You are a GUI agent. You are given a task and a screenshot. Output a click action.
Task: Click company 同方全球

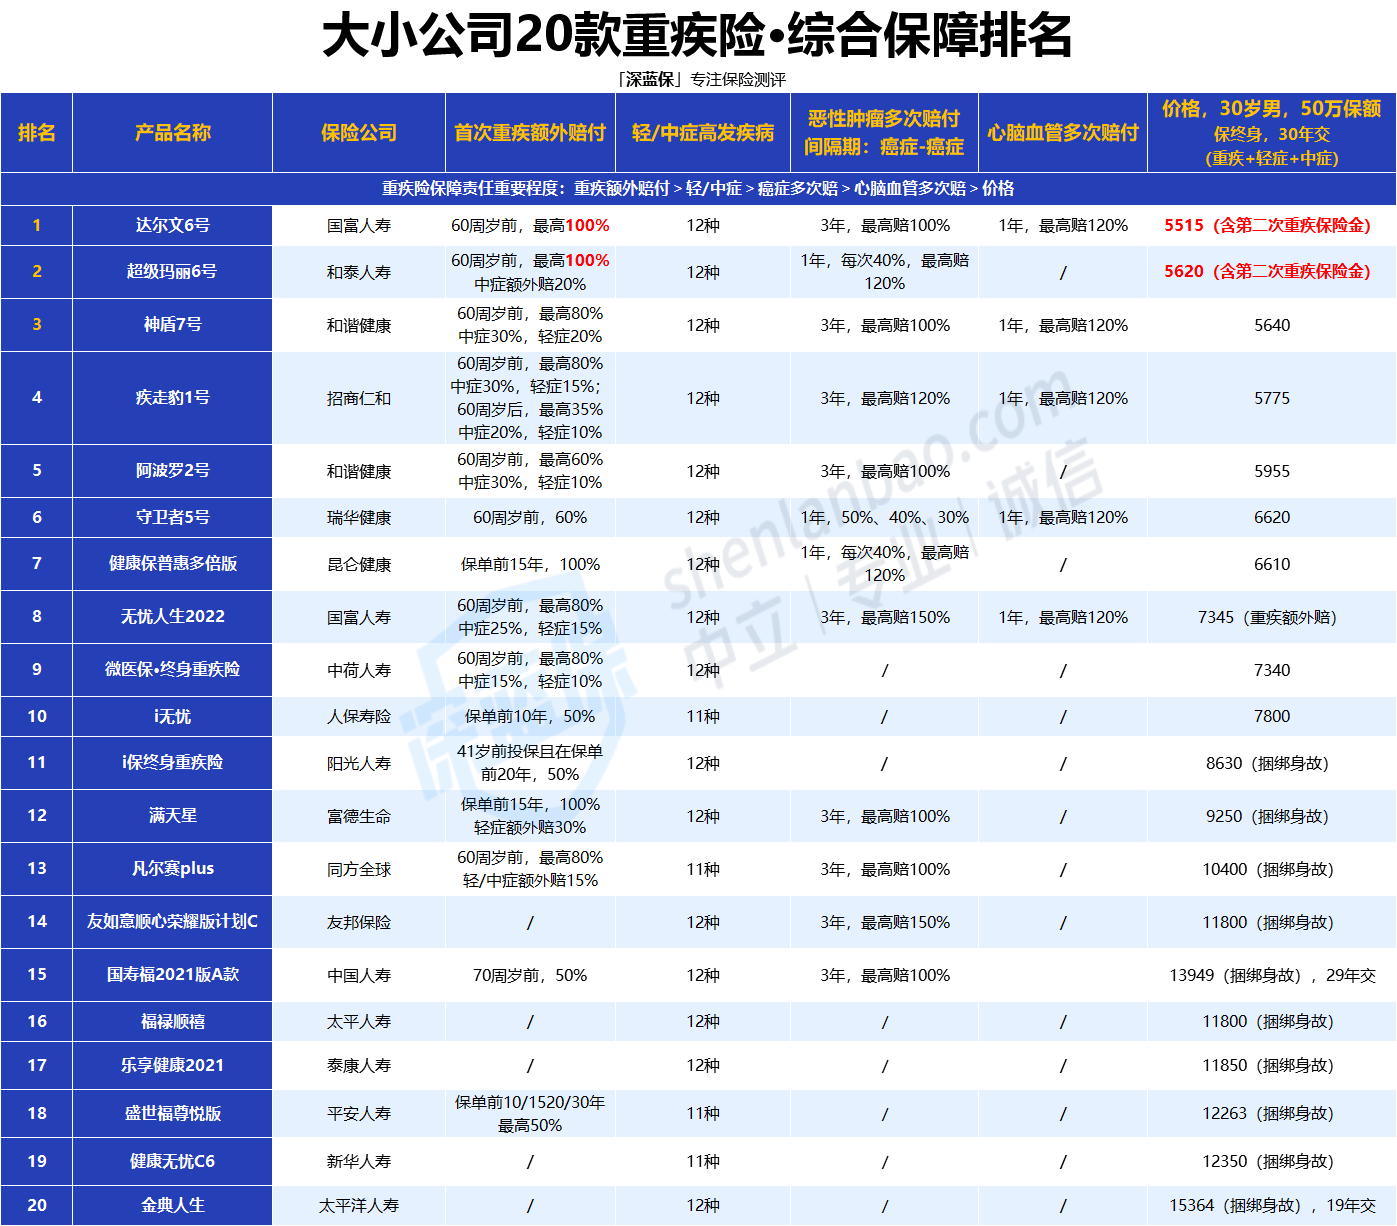click(359, 869)
